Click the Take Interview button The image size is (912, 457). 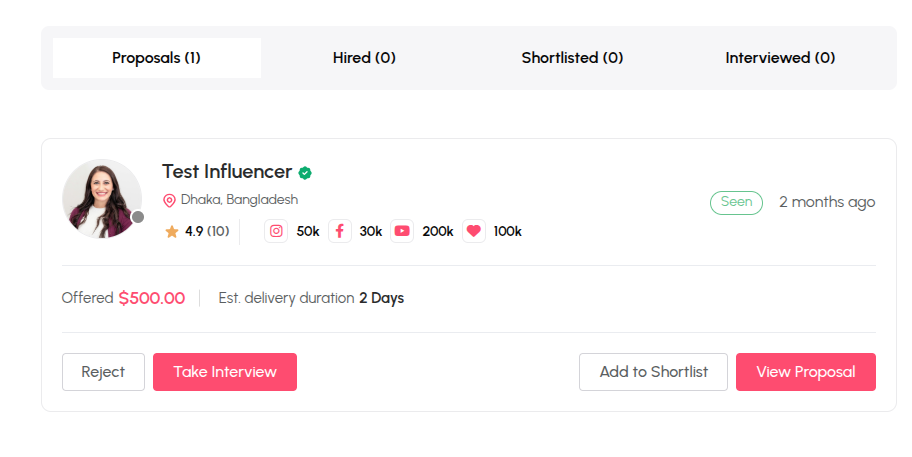point(225,372)
